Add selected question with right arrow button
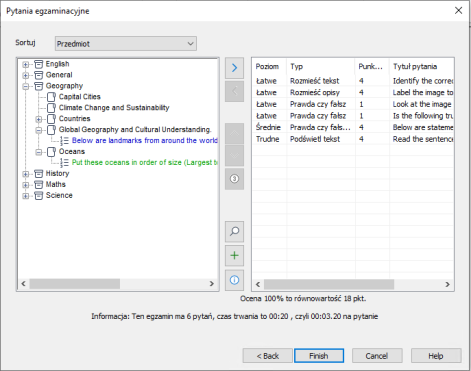 coord(234,68)
